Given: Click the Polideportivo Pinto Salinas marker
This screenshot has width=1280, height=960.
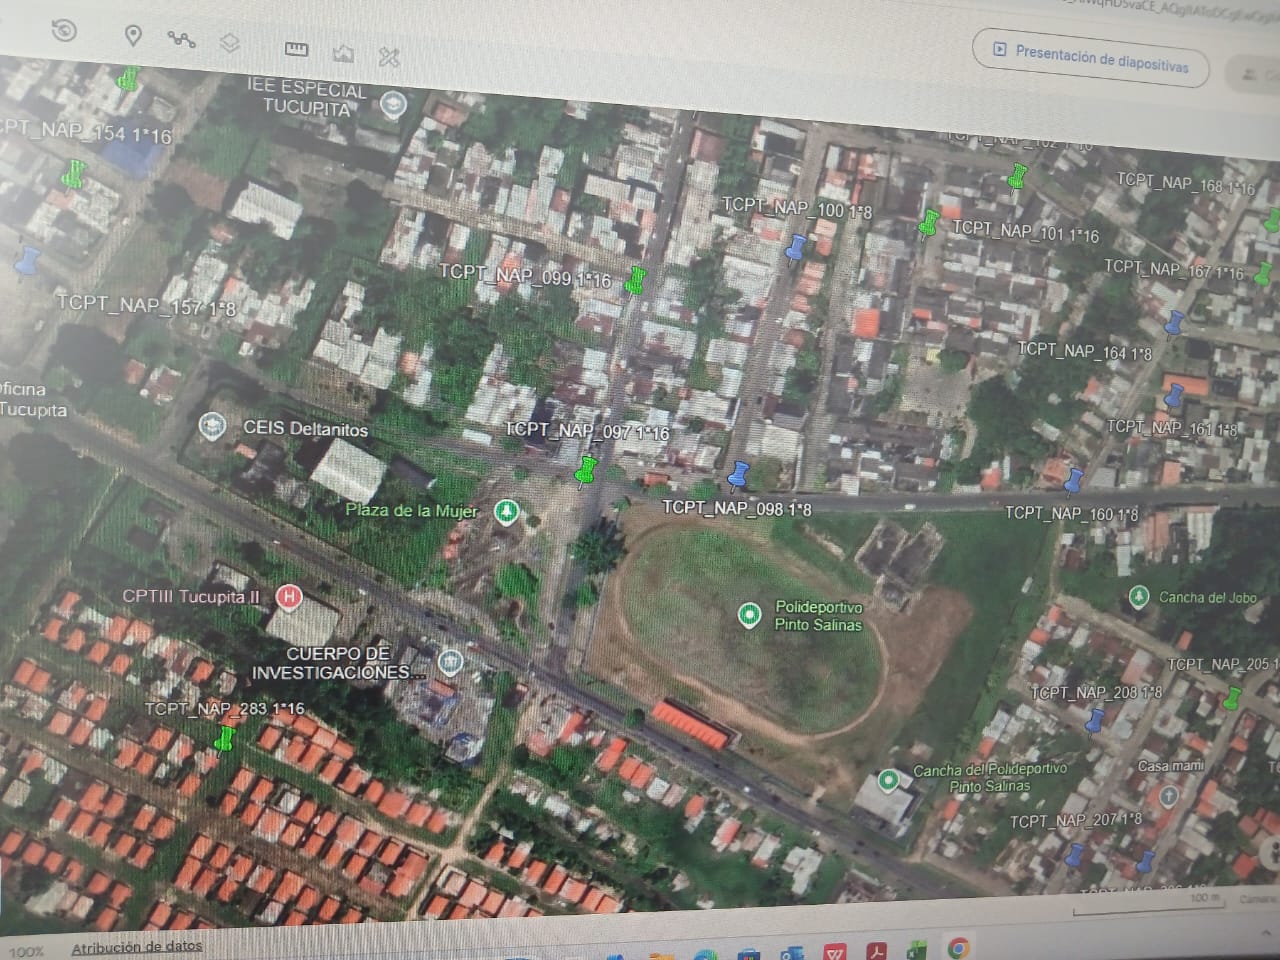Looking at the screenshot, I should 749,615.
